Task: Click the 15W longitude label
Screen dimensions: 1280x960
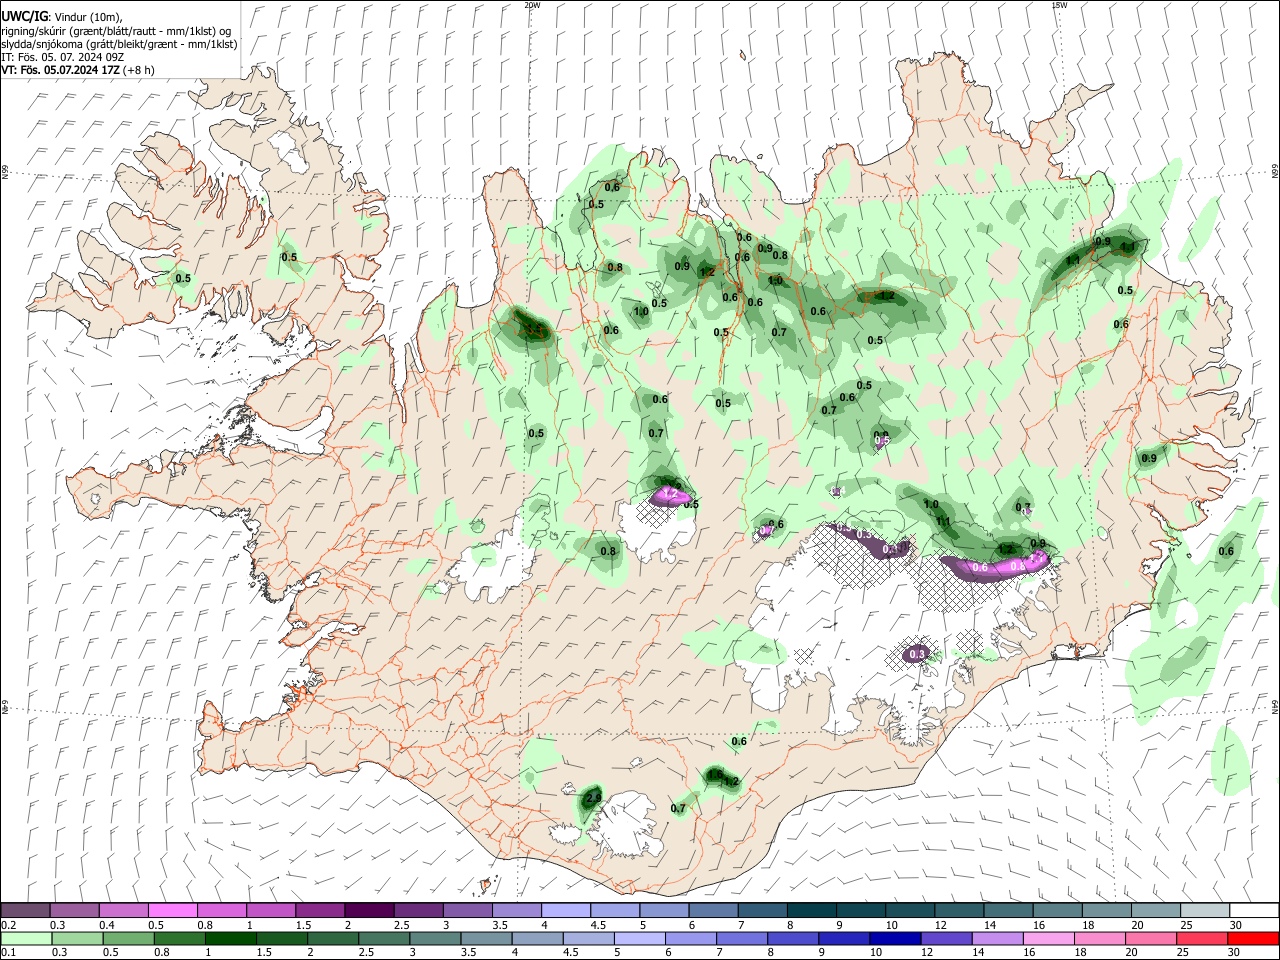Action: point(1058,4)
